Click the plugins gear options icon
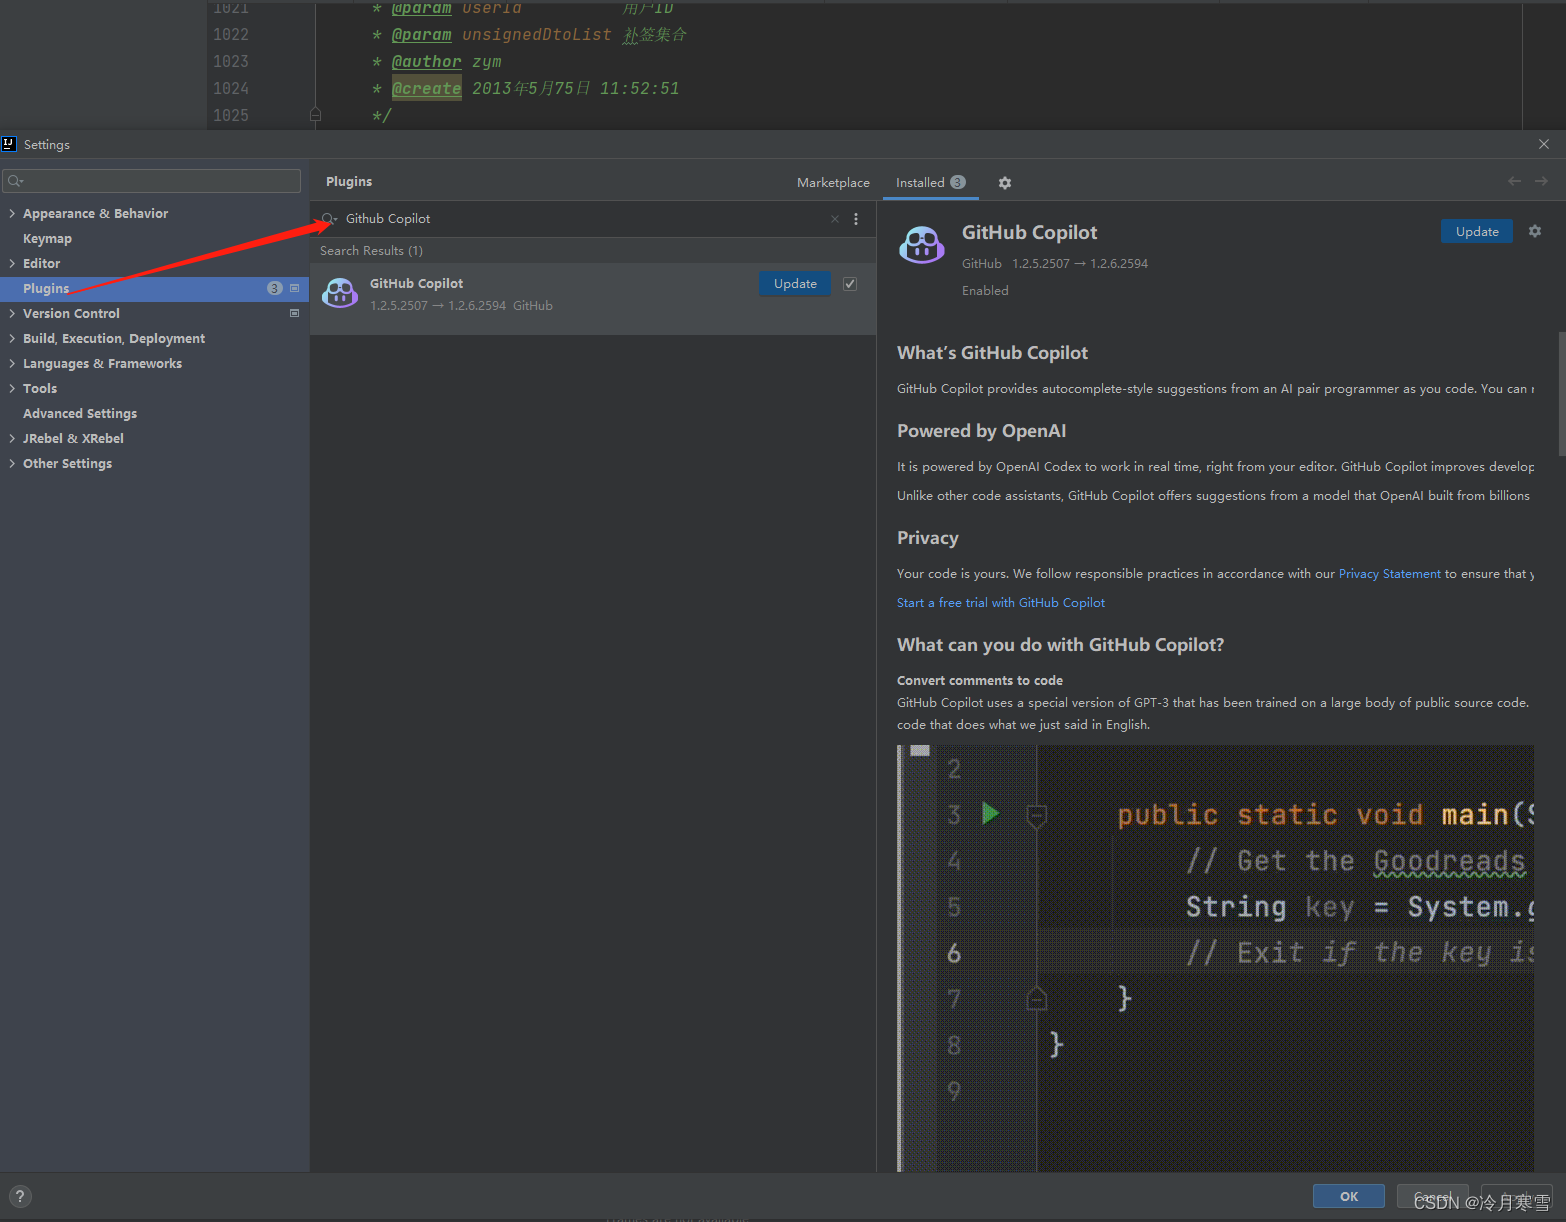 click(1005, 183)
